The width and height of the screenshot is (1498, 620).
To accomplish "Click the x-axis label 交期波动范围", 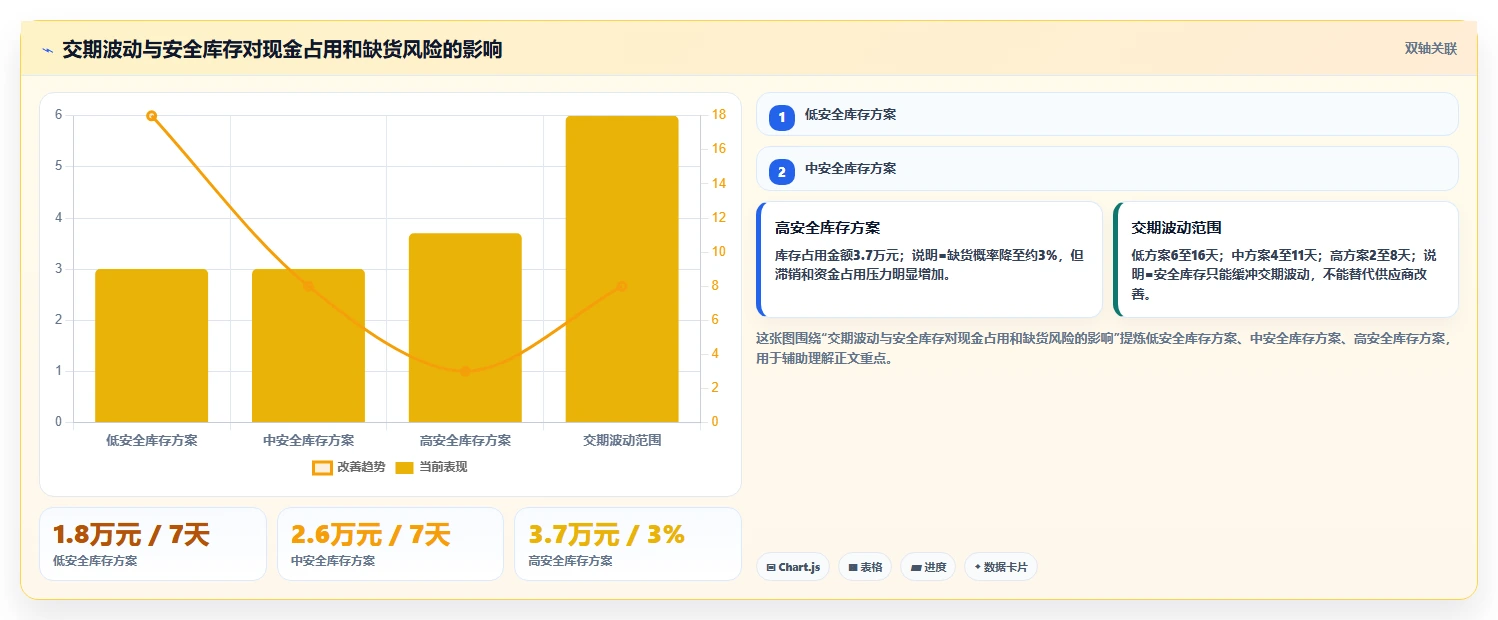I will tap(622, 440).
